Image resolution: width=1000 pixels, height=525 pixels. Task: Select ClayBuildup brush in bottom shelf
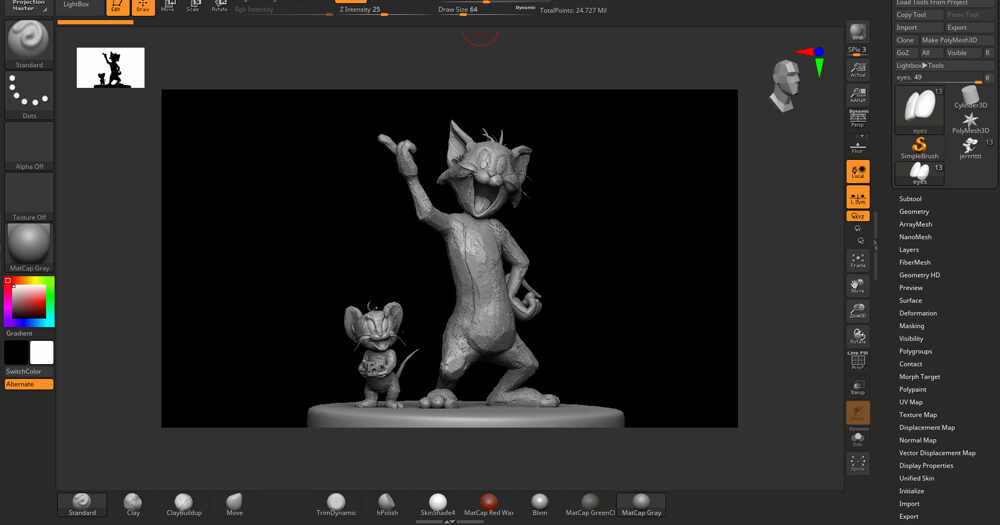(x=184, y=505)
